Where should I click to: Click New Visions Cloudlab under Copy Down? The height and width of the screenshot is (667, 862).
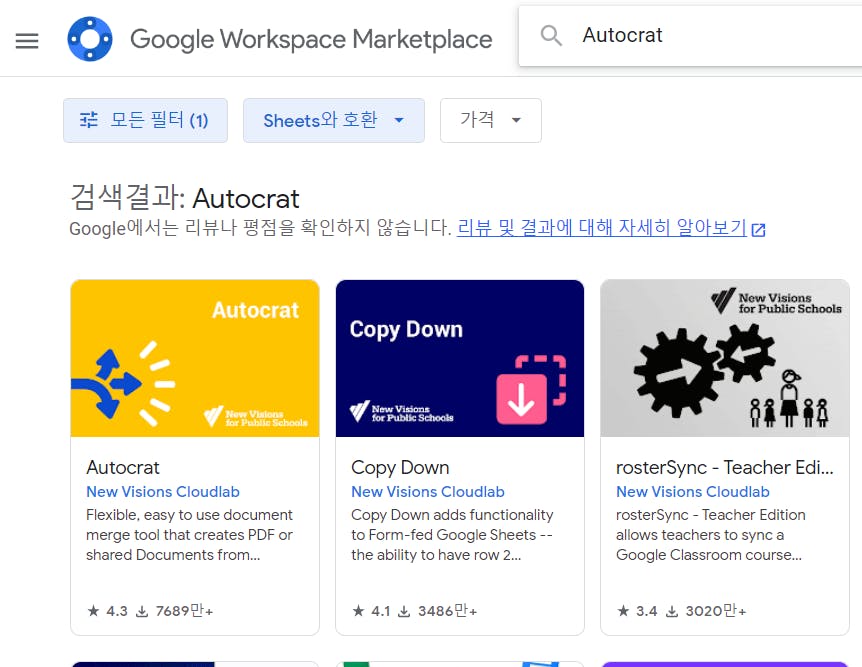428,492
